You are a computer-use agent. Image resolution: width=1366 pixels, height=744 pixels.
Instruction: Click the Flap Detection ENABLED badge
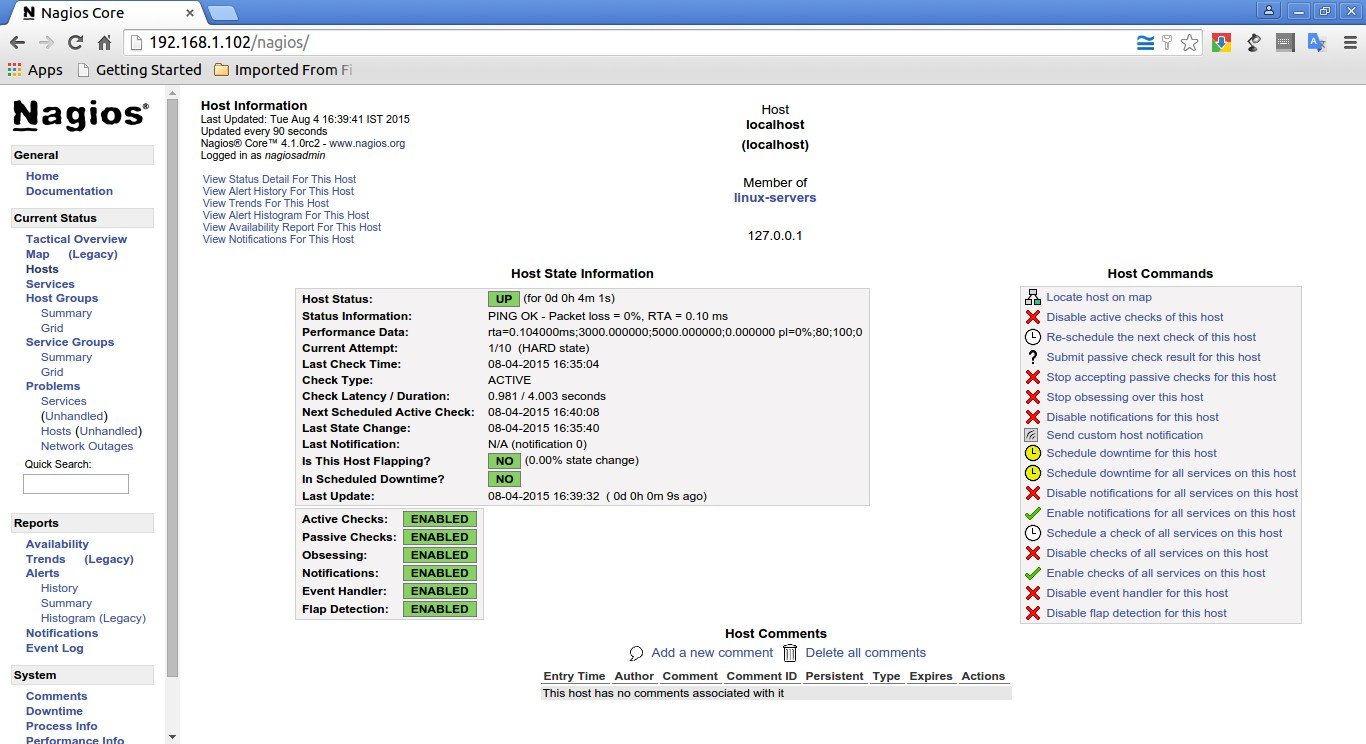(440, 609)
